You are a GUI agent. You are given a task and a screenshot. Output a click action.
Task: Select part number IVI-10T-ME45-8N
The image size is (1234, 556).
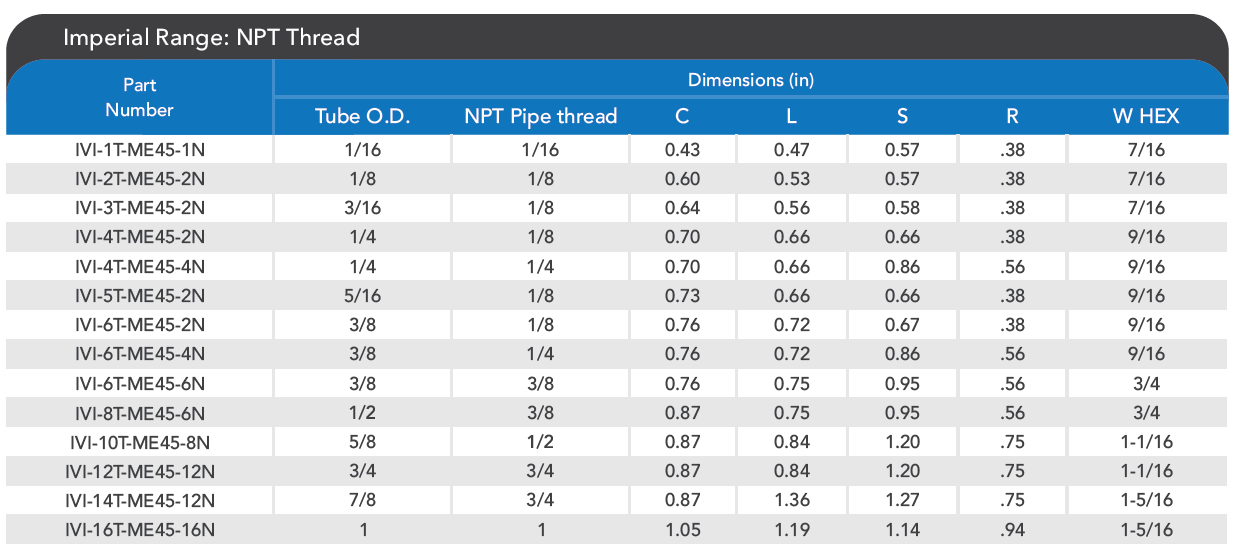(x=140, y=442)
